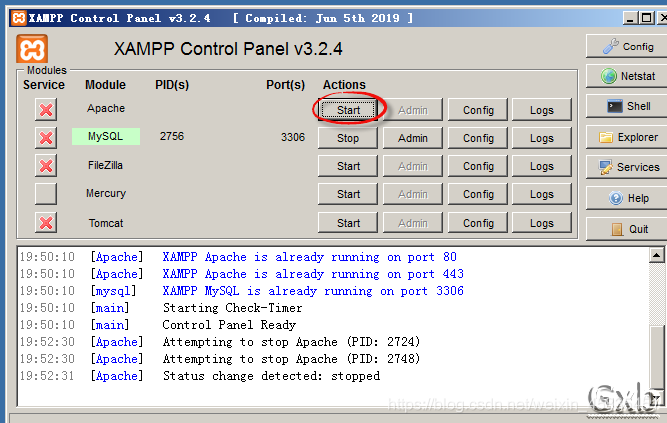667x423 pixels.
Task: Open the MySQL Admin page
Action: coord(413,138)
